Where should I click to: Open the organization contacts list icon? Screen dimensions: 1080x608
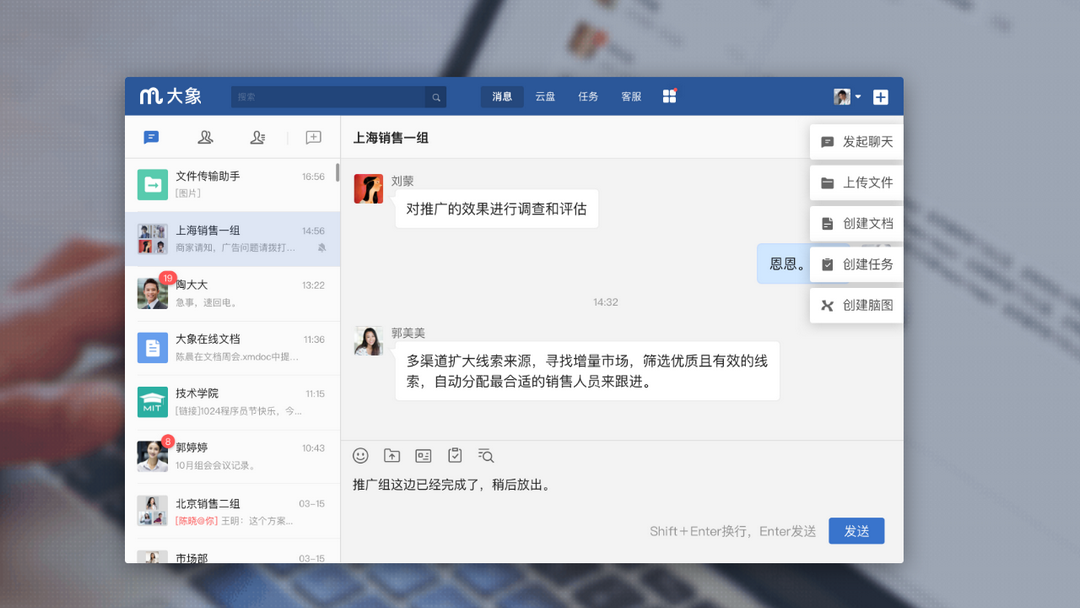point(258,138)
